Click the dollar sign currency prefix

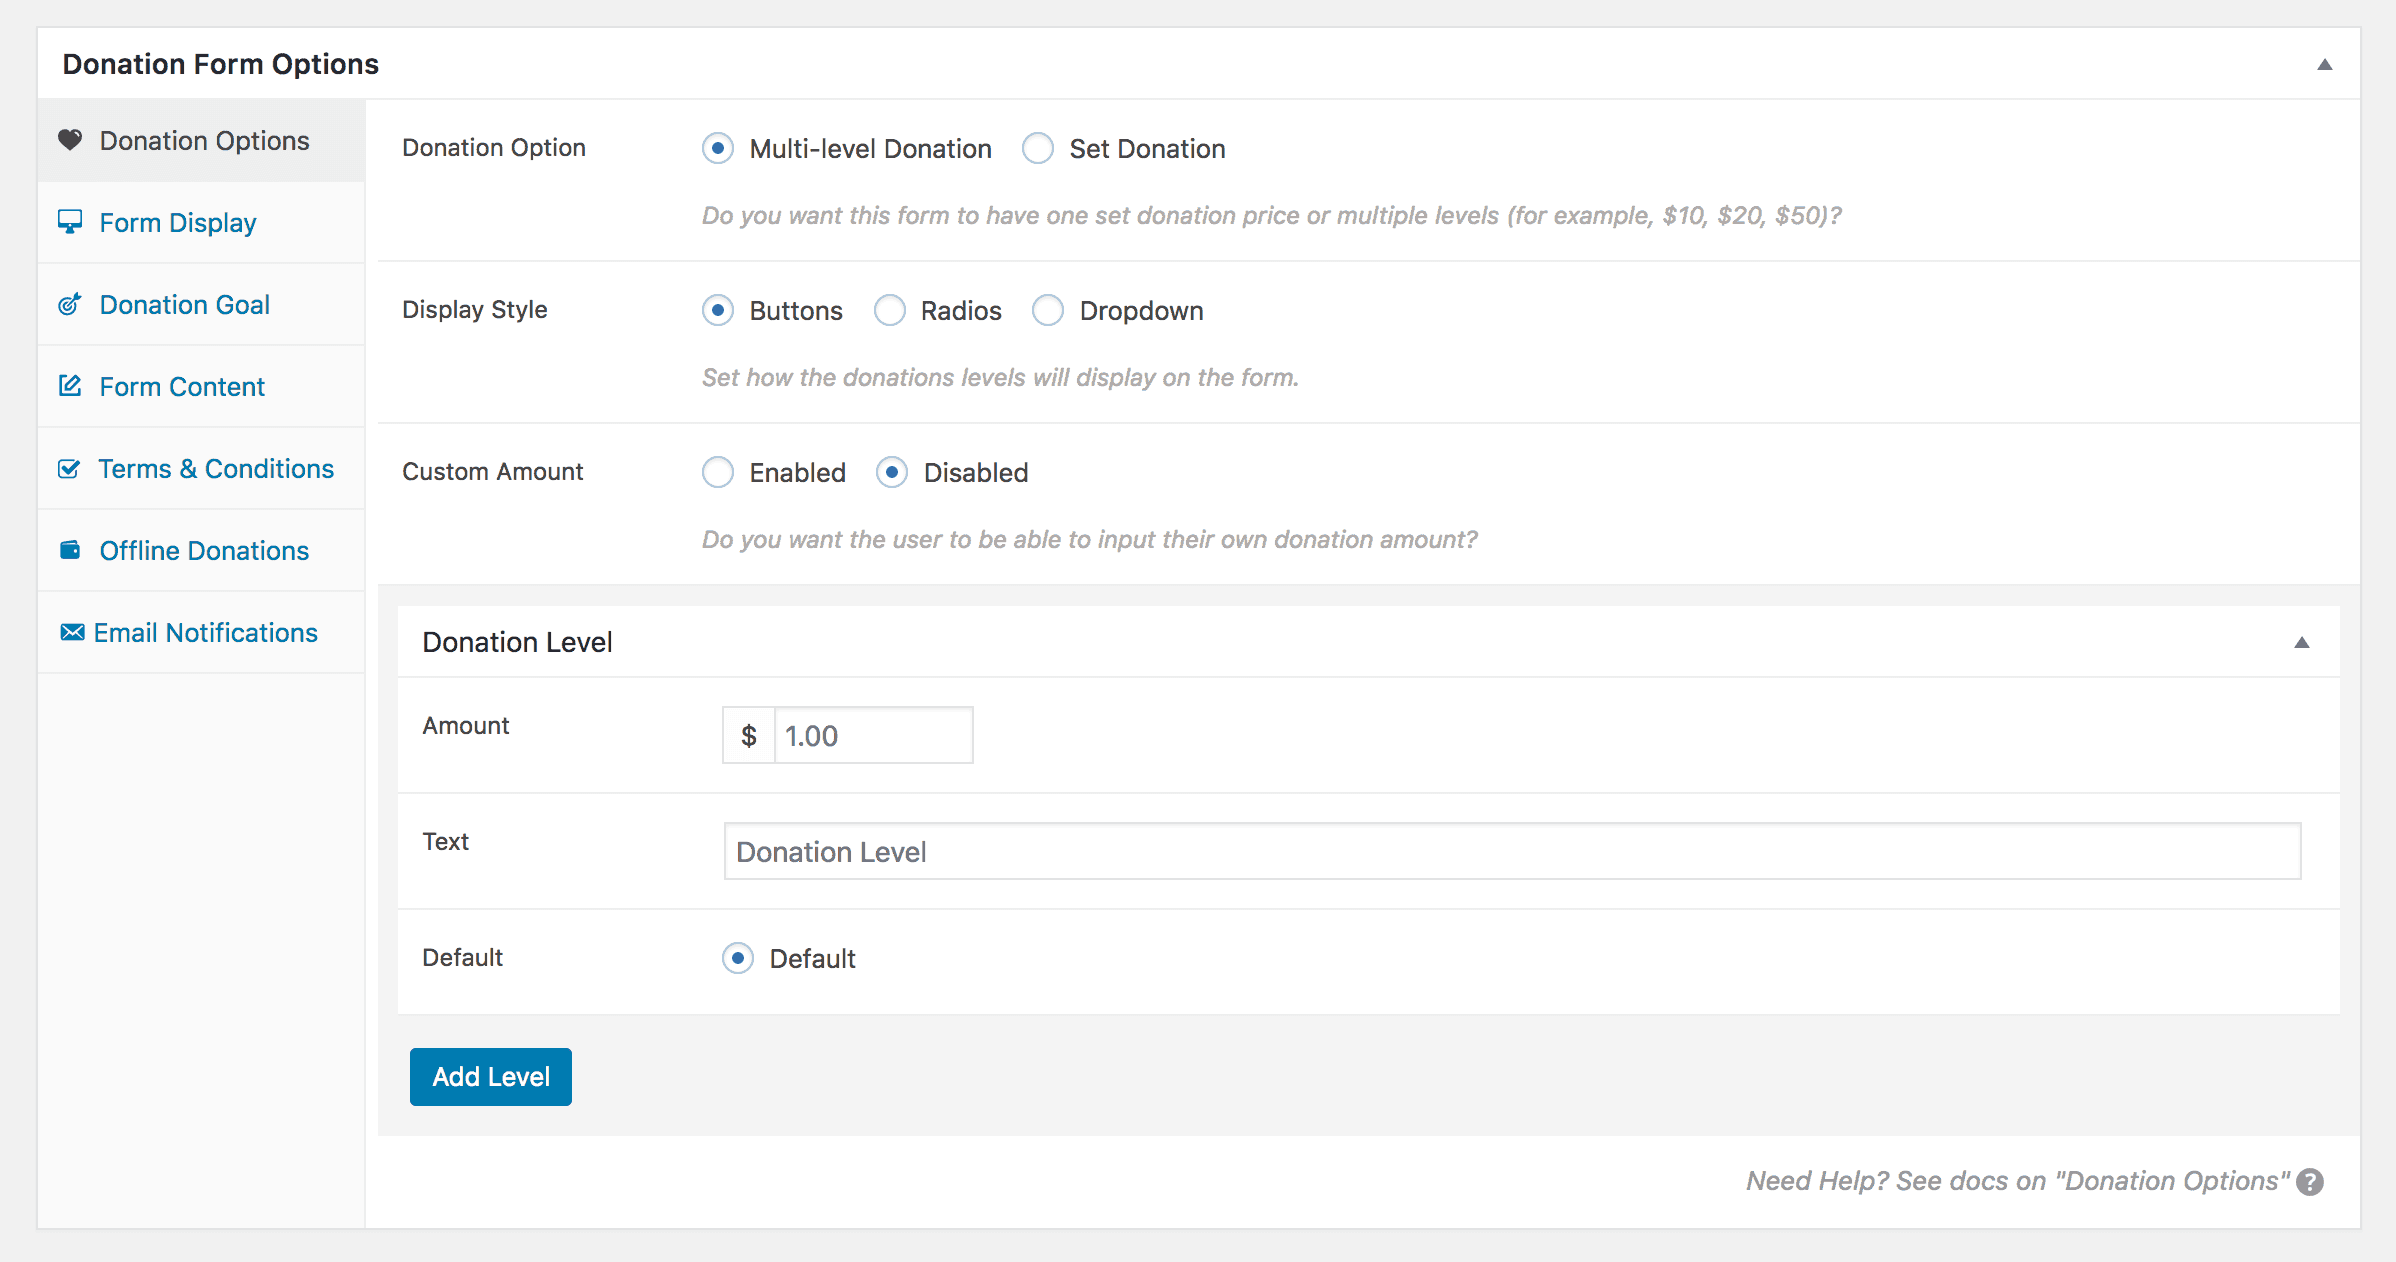(x=749, y=735)
